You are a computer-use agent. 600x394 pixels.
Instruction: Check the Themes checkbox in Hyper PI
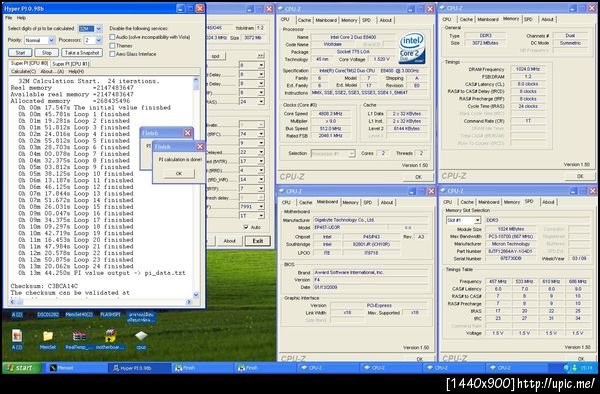tap(112, 46)
